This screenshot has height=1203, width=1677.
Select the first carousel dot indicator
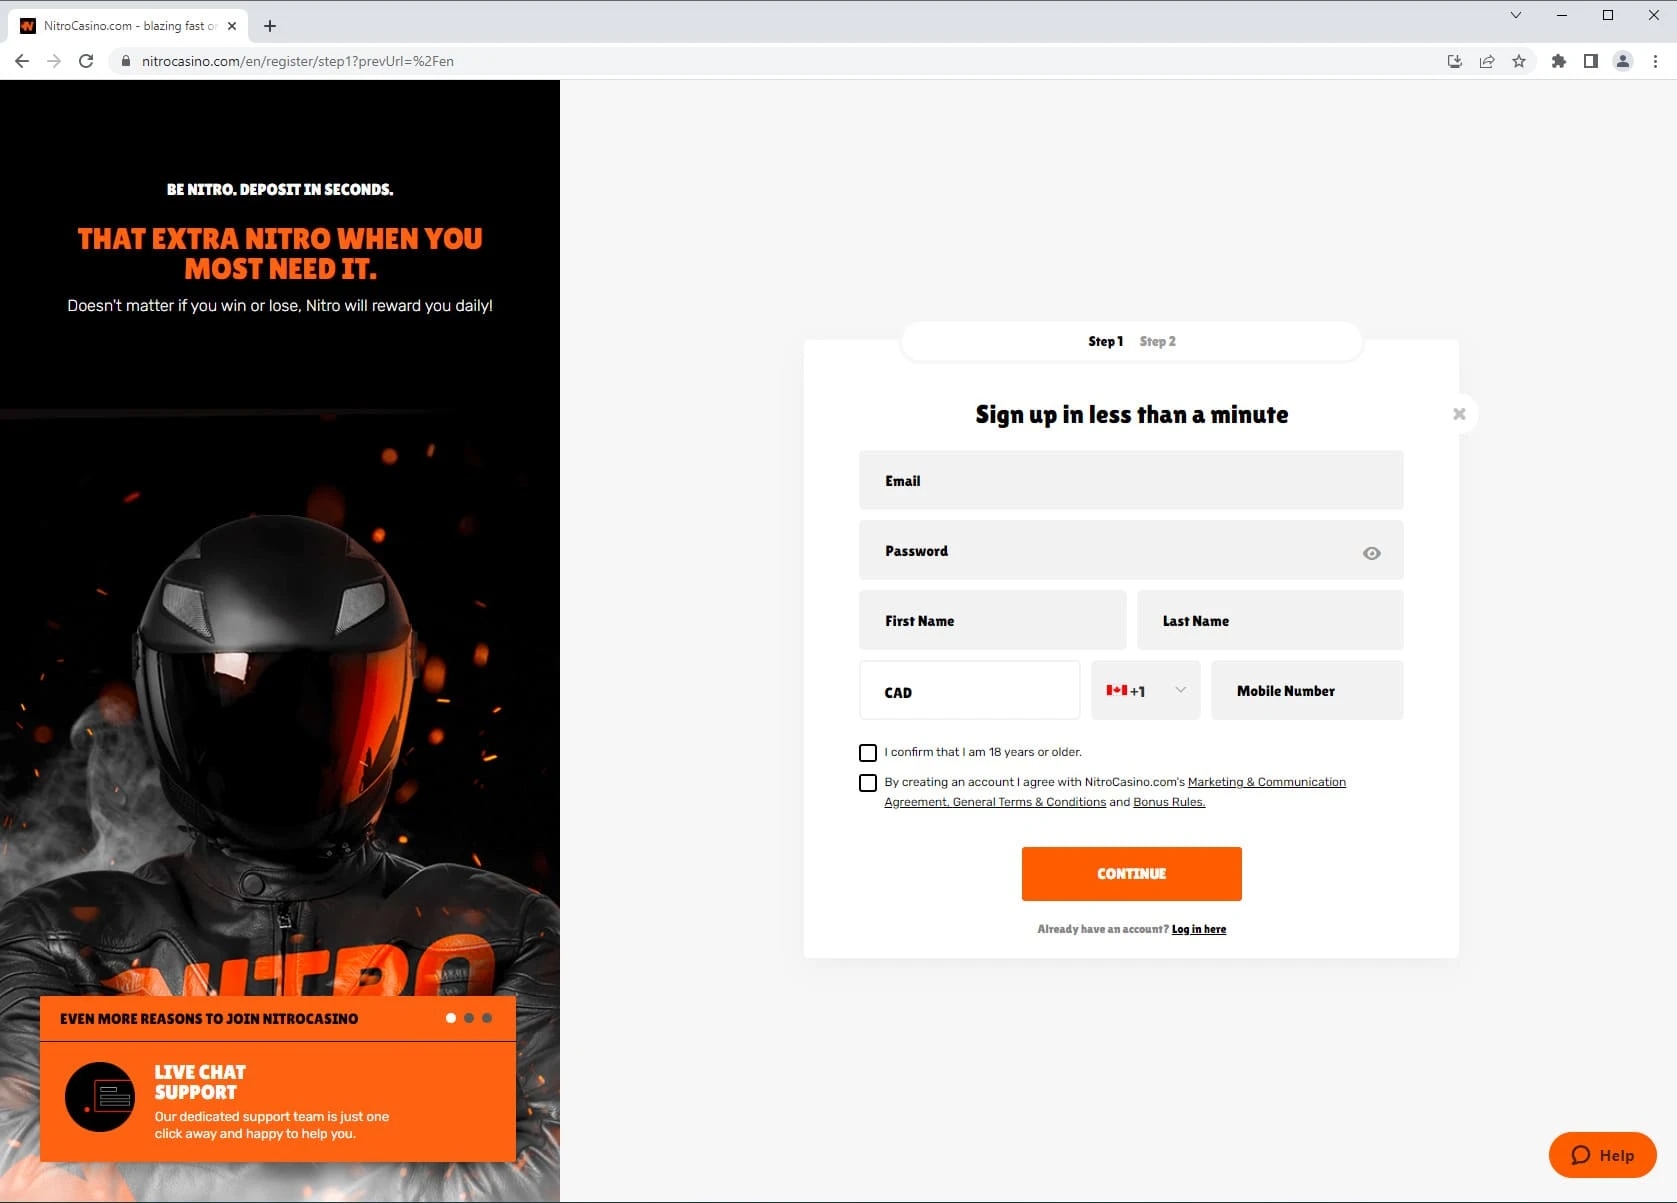[451, 1018]
